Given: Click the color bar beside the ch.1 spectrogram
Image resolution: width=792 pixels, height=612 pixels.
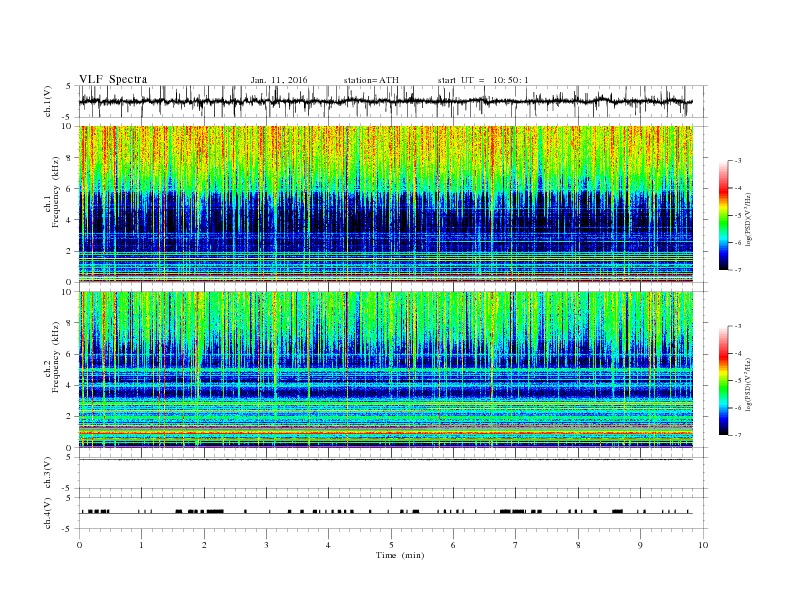Looking at the screenshot, I should (723, 215).
